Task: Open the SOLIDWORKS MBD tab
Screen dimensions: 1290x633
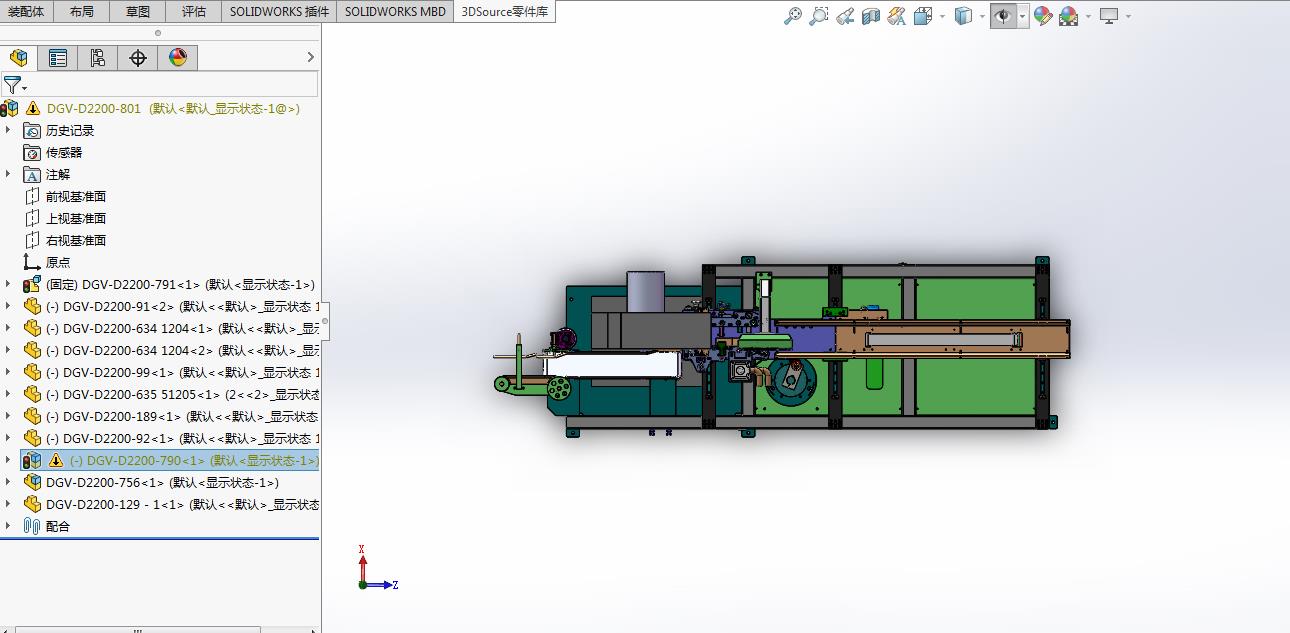Action: [x=396, y=11]
